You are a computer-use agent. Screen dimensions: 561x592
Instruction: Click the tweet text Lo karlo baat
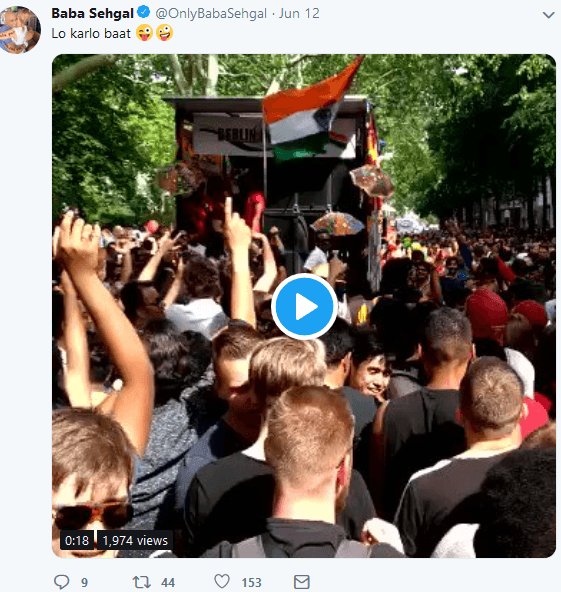click(91, 34)
